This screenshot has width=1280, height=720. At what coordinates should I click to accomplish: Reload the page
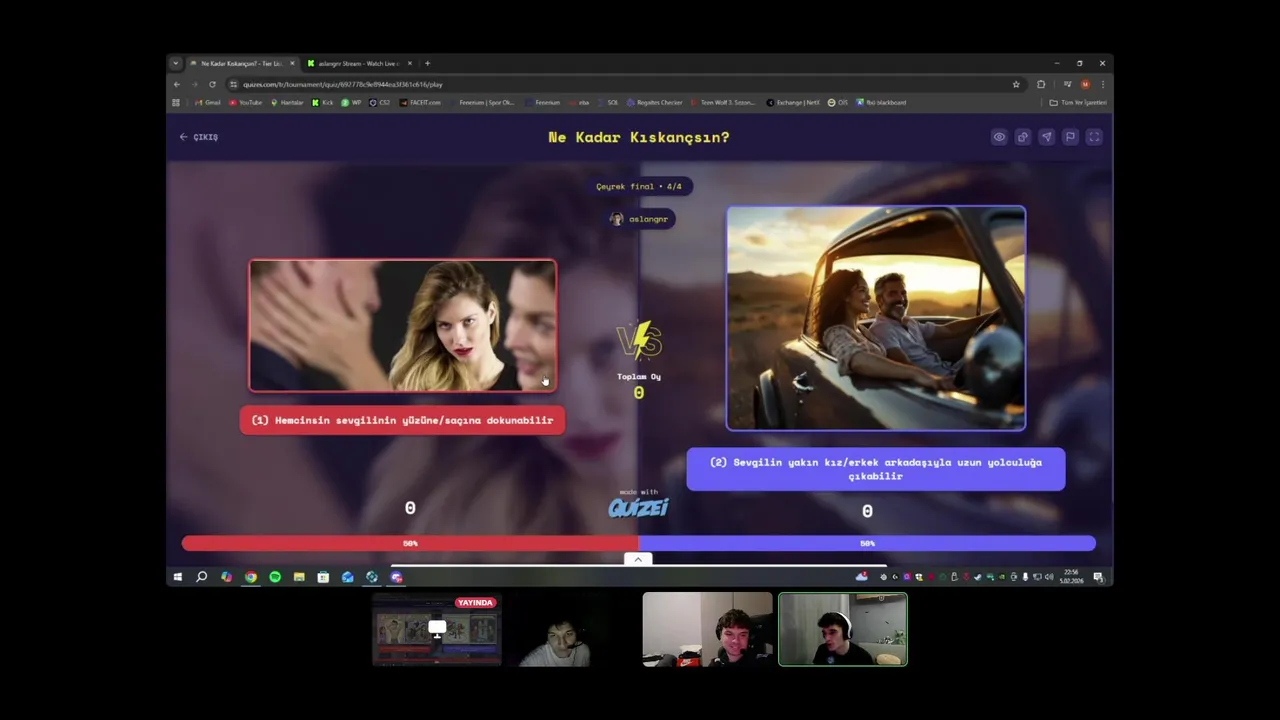click(x=212, y=84)
